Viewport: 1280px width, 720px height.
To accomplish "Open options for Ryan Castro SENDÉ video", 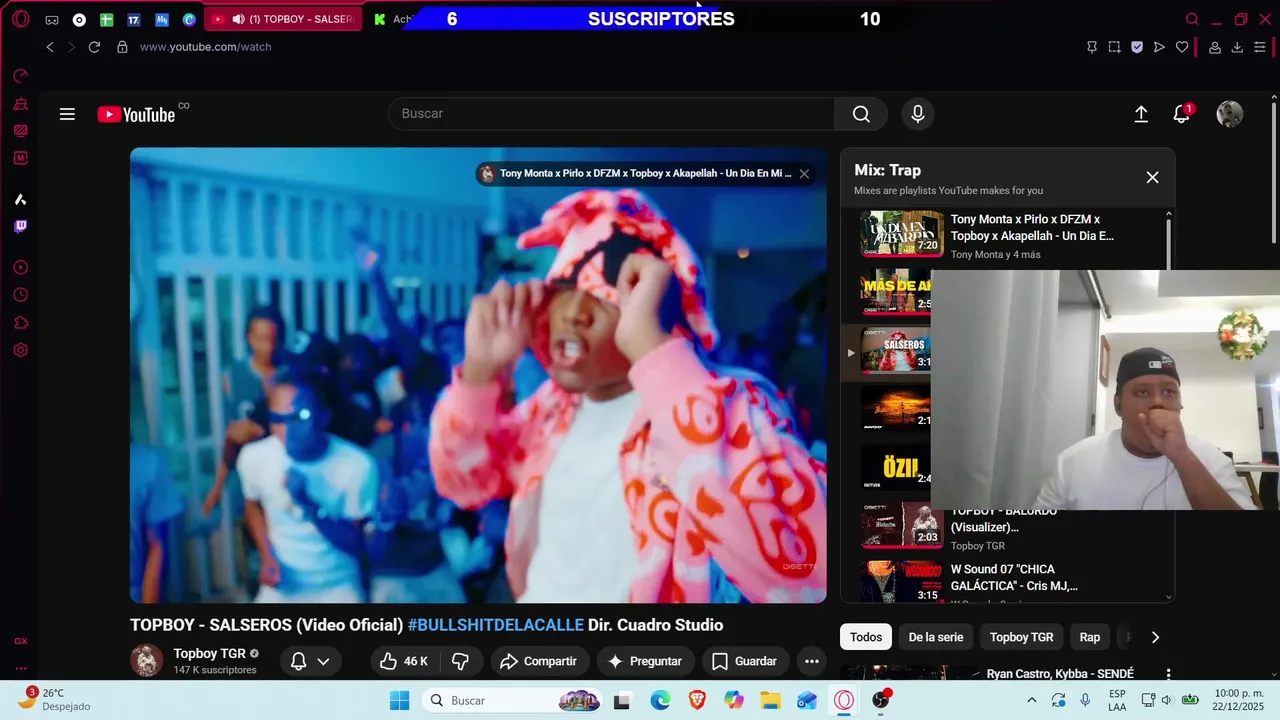I will click(x=1168, y=674).
